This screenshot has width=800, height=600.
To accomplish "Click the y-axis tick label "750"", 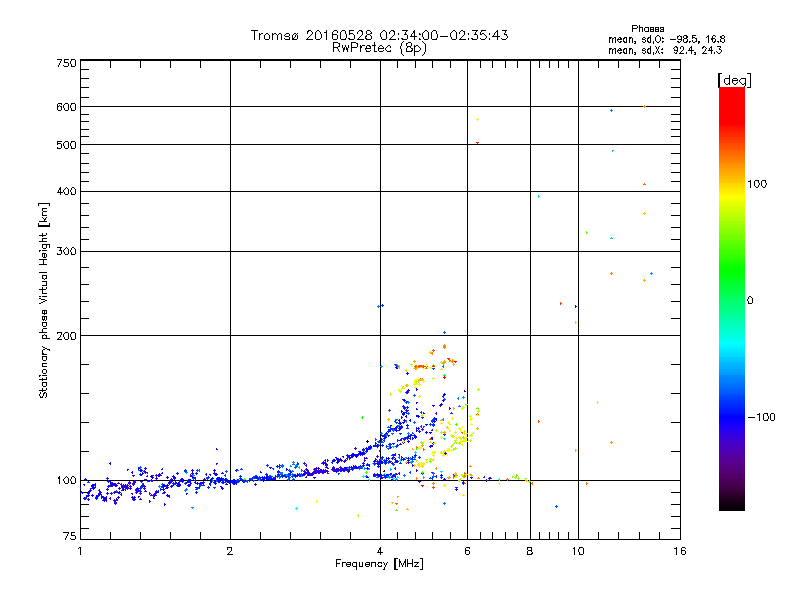I will tap(66, 63).
